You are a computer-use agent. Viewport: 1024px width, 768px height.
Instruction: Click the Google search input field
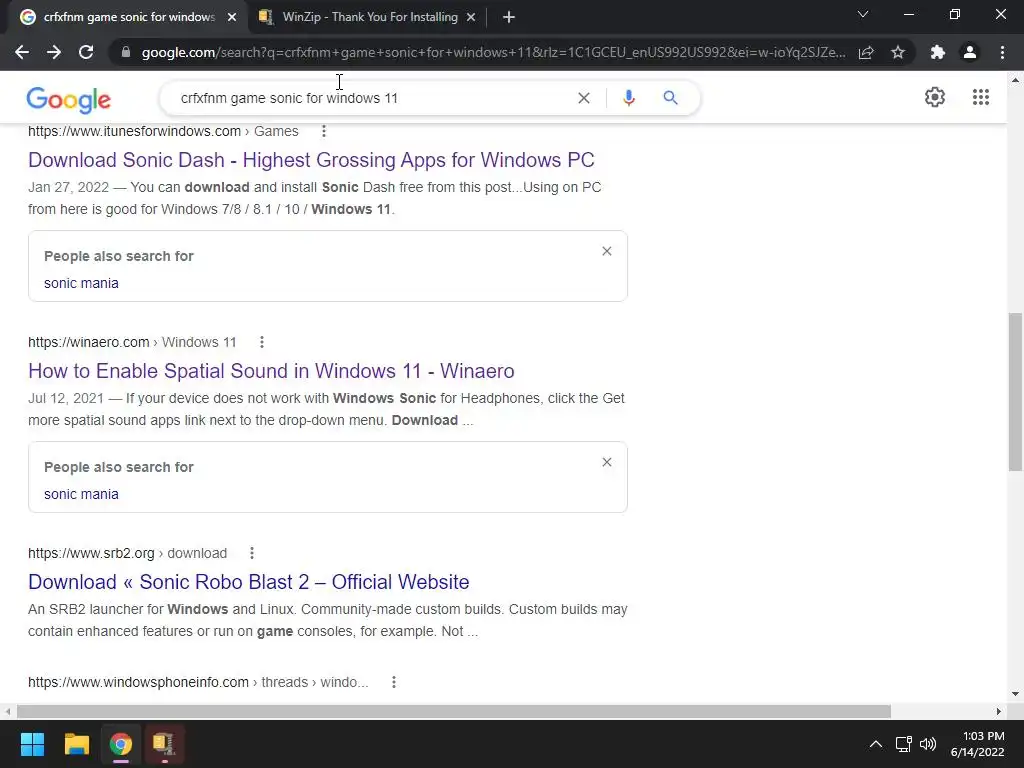[x=372, y=98]
